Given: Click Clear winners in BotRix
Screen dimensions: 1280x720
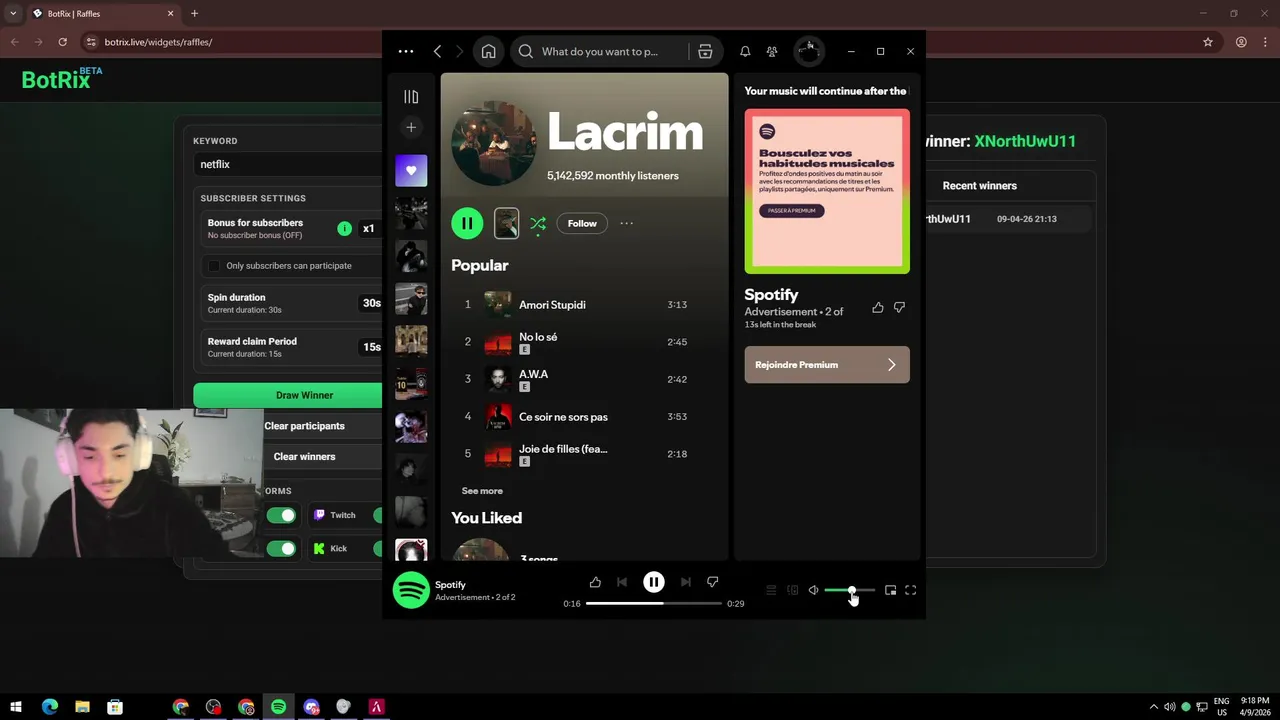Looking at the screenshot, I should 304,457.
